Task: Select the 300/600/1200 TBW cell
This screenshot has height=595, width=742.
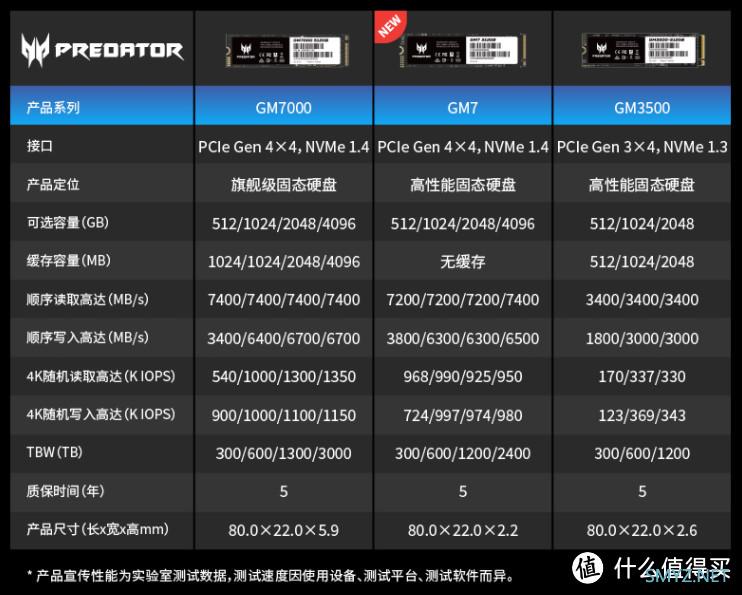Action: pyautogui.click(x=642, y=453)
